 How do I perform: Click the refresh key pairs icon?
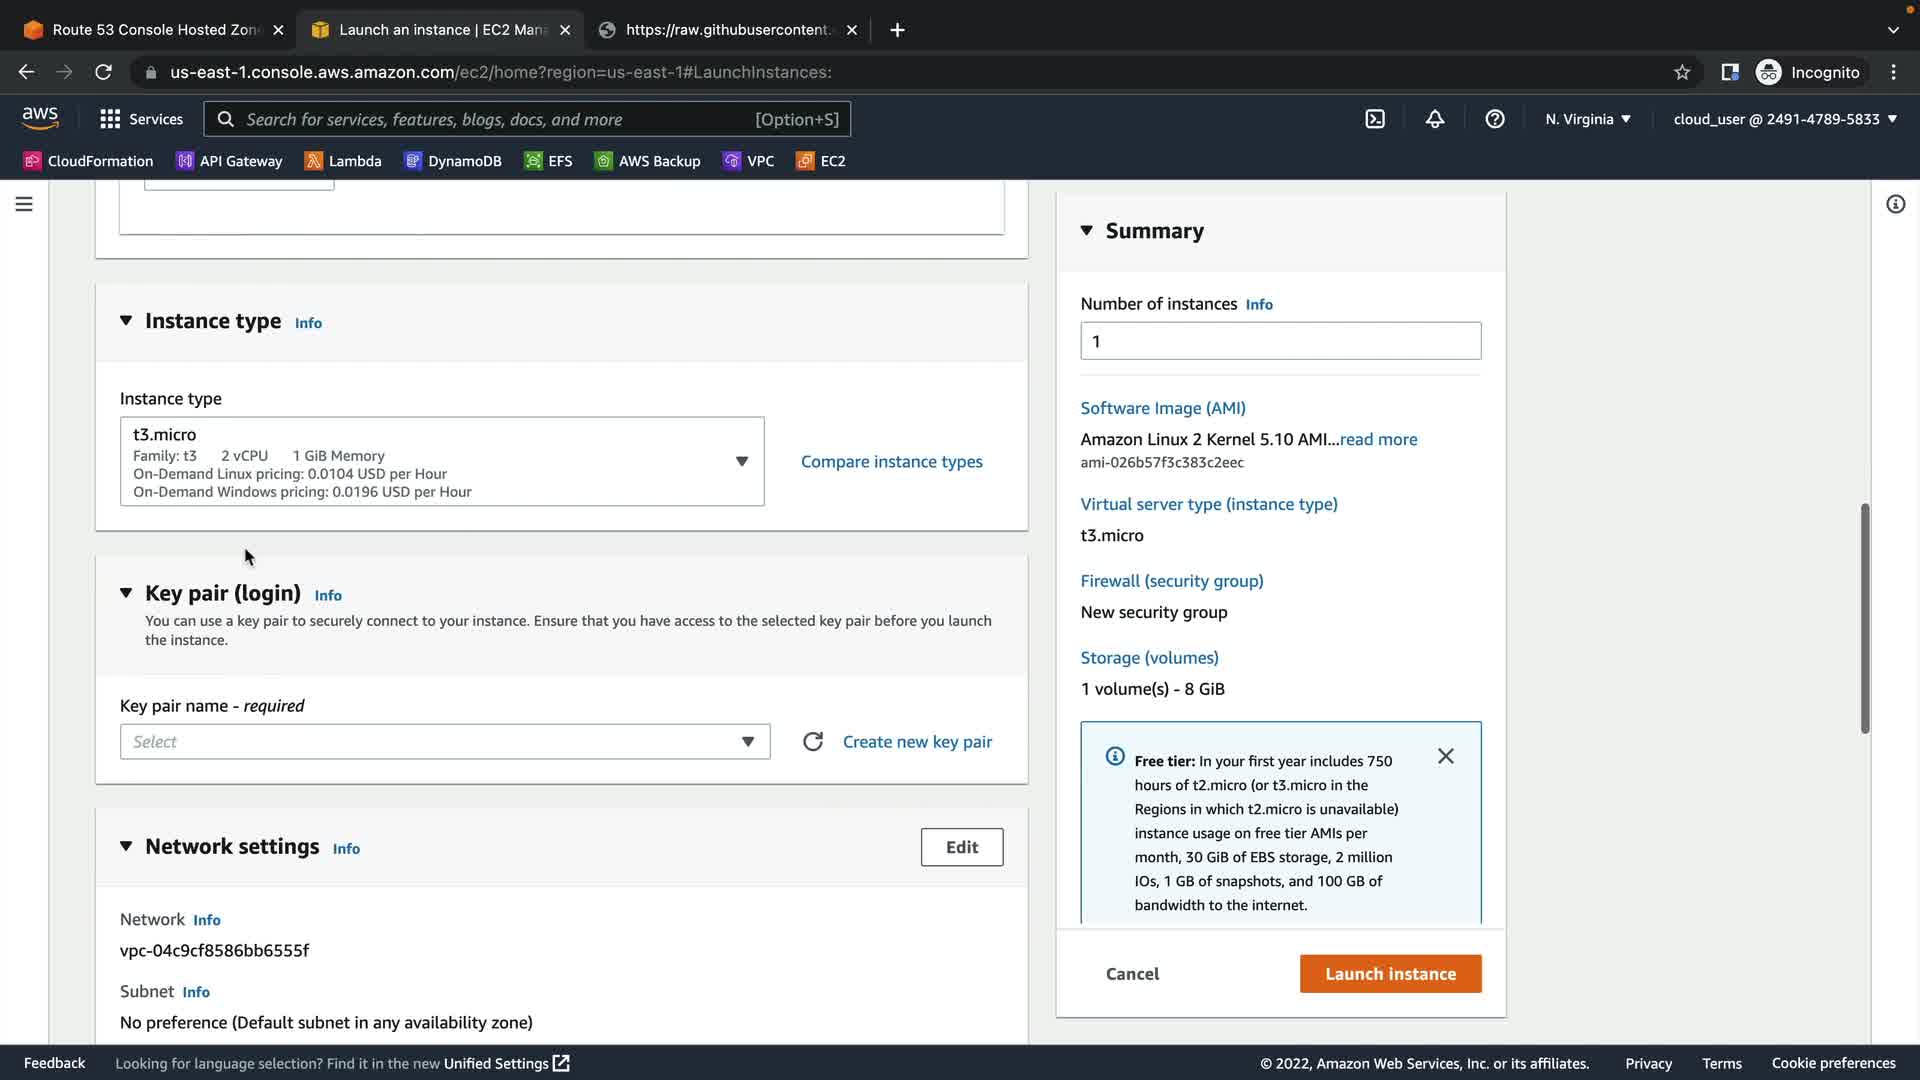point(813,742)
